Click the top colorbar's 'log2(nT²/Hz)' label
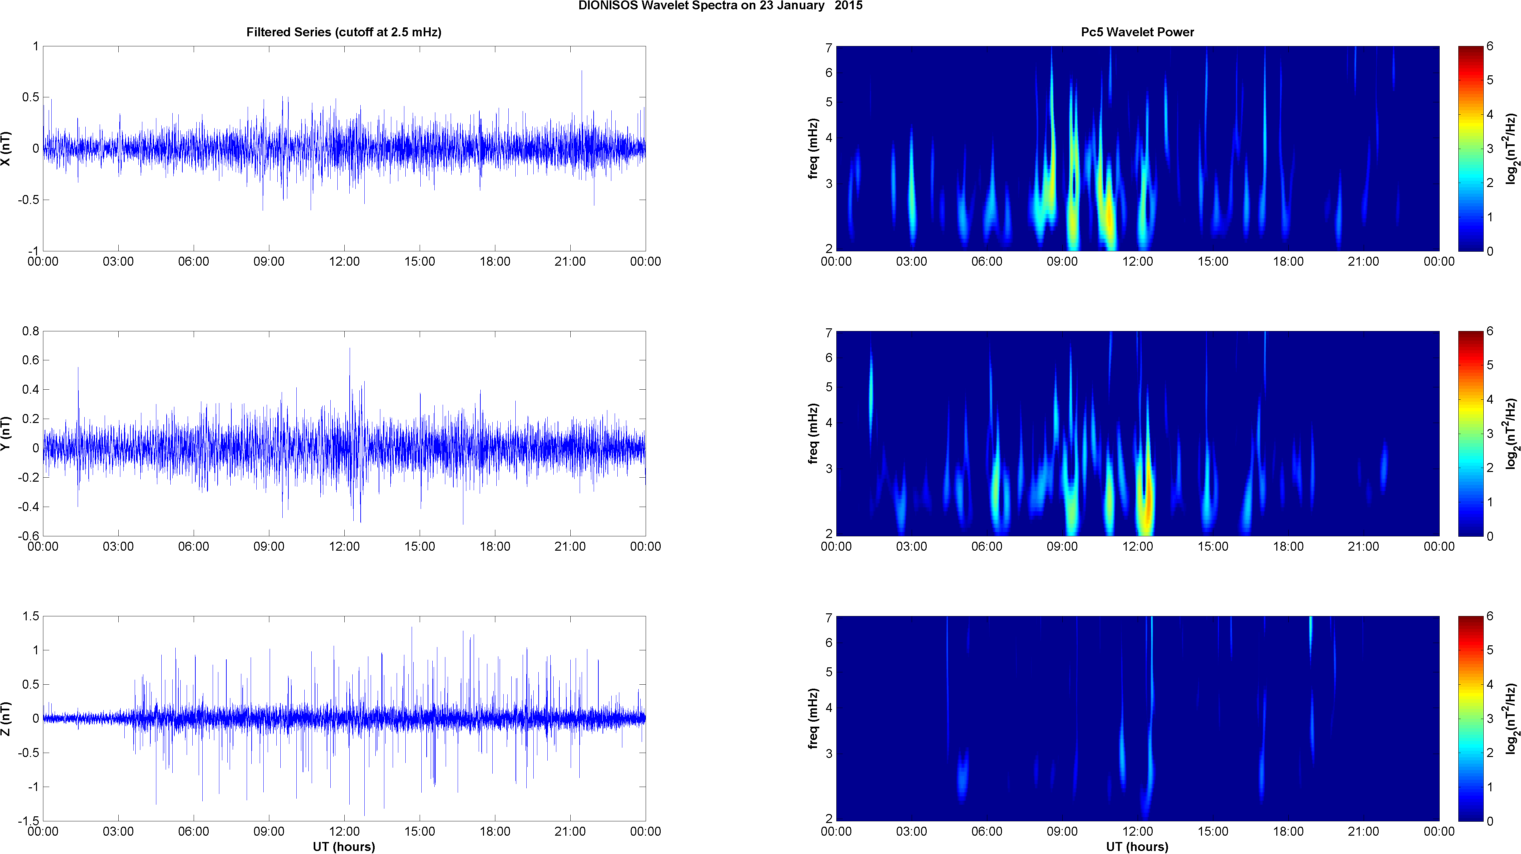 (x=1514, y=148)
